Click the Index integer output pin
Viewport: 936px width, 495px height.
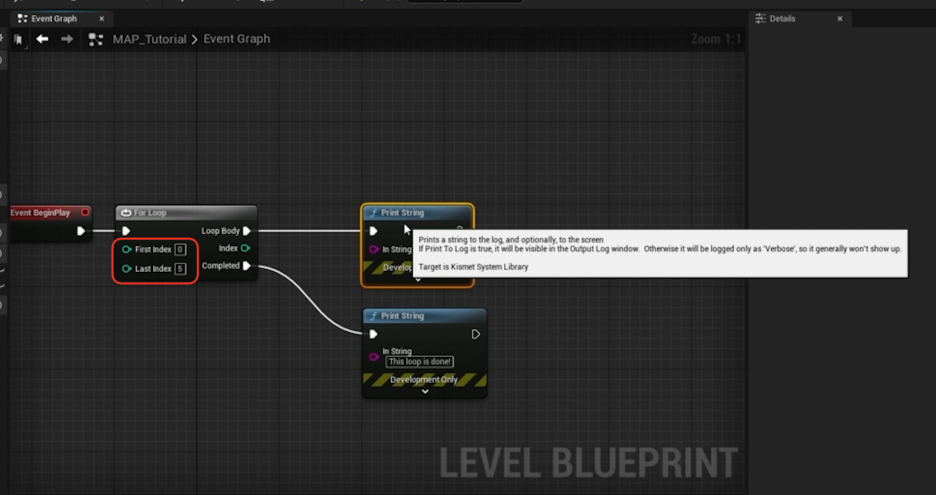(245, 248)
